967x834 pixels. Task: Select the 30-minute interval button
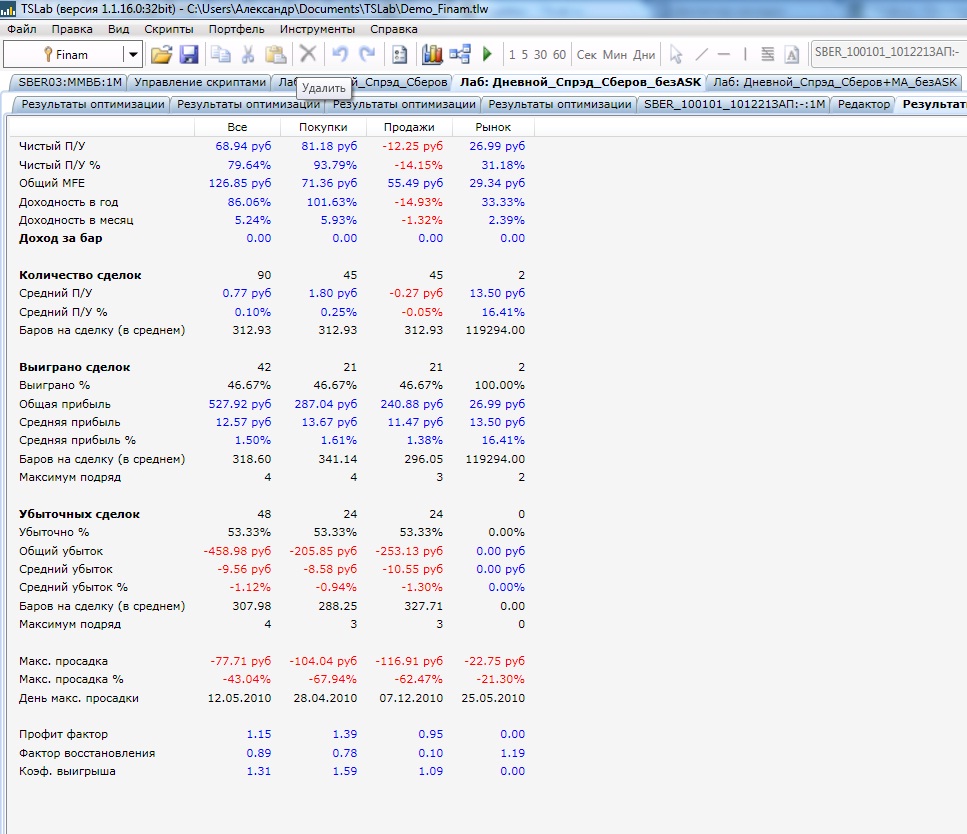540,55
